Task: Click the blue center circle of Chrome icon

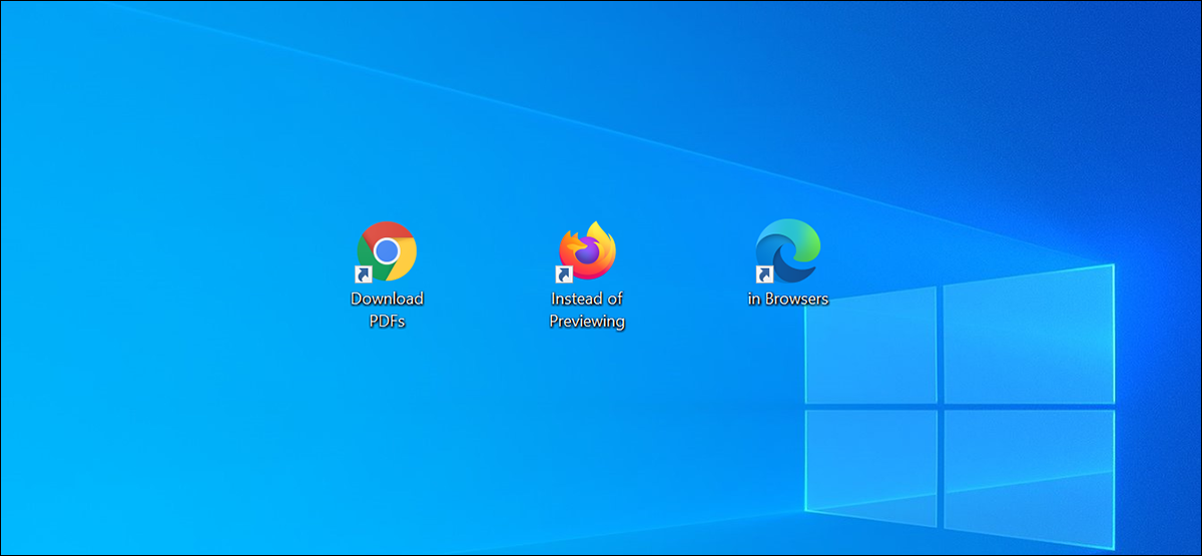Action: point(387,251)
